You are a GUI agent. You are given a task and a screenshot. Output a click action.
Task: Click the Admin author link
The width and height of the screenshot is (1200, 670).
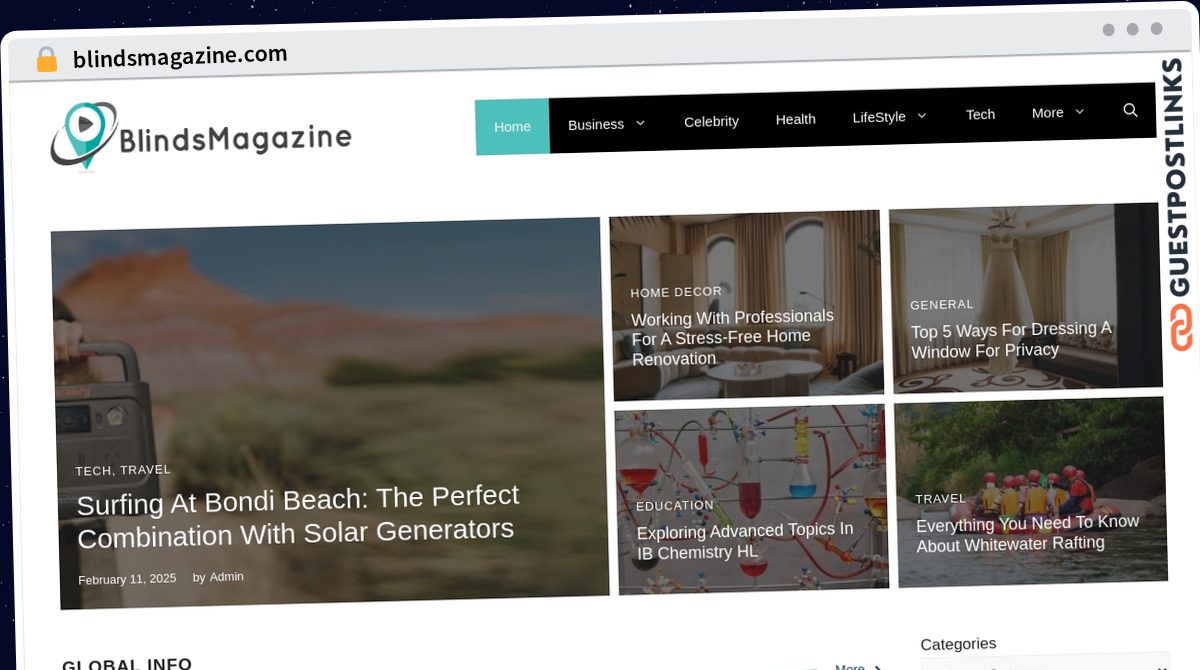pos(226,577)
